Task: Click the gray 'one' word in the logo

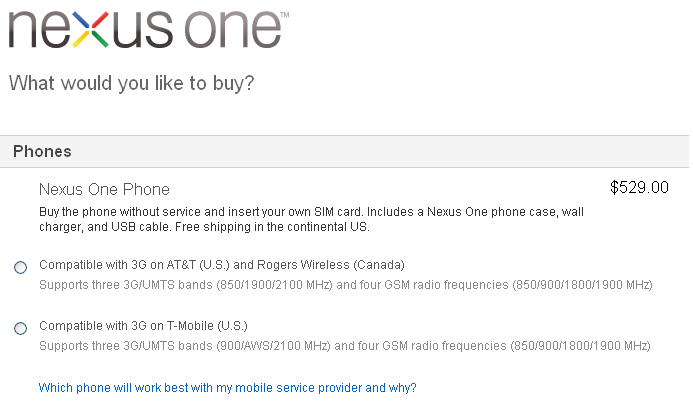Action: pyautogui.click(x=232, y=29)
